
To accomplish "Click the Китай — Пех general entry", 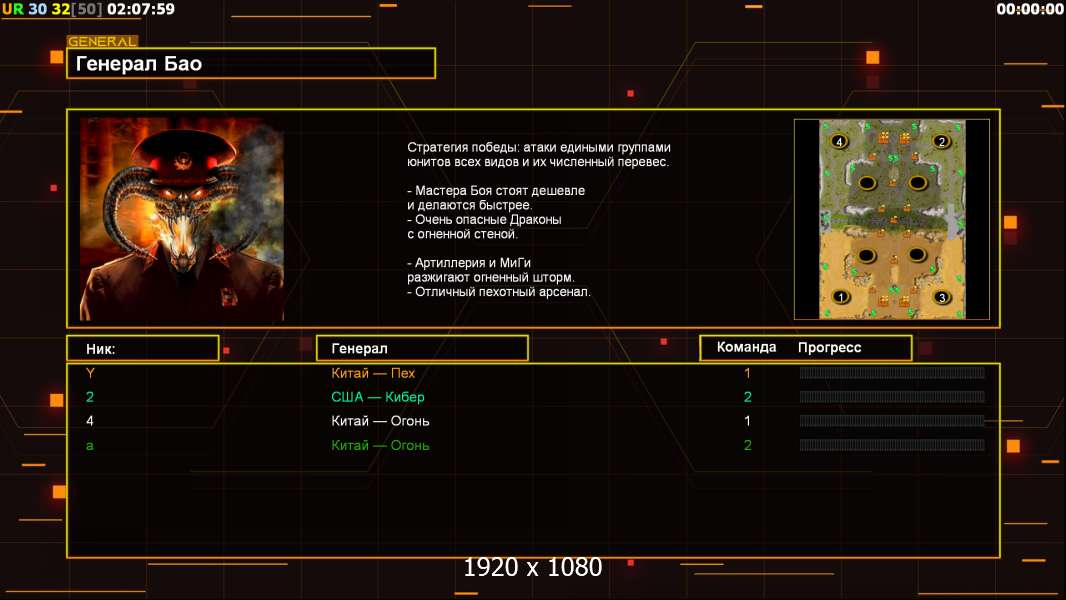I will 373,372.
